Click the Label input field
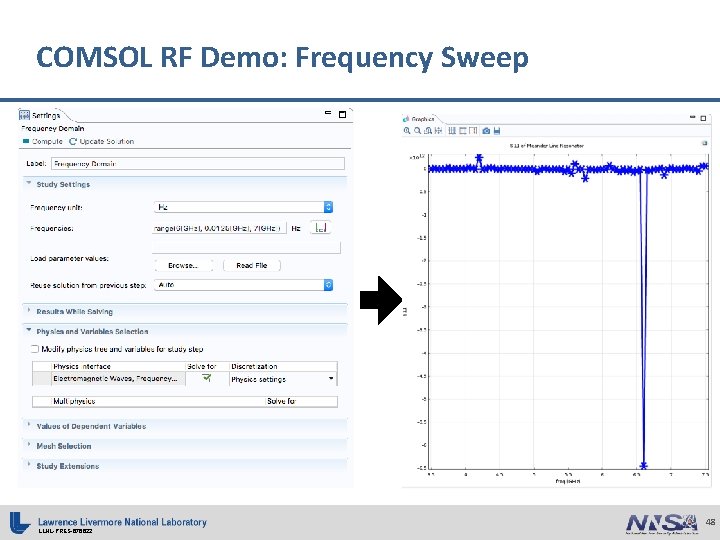This screenshot has height=540, width=720. click(197, 163)
